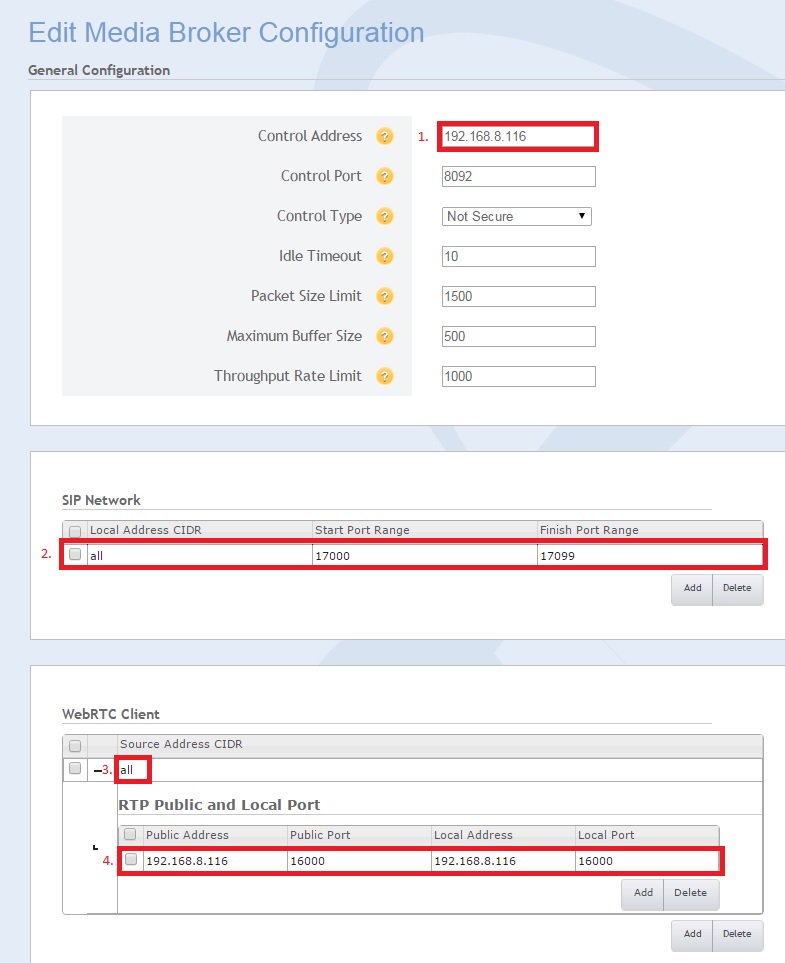785x963 pixels.
Task: Select the 17099 finish port cell
Action: point(650,555)
